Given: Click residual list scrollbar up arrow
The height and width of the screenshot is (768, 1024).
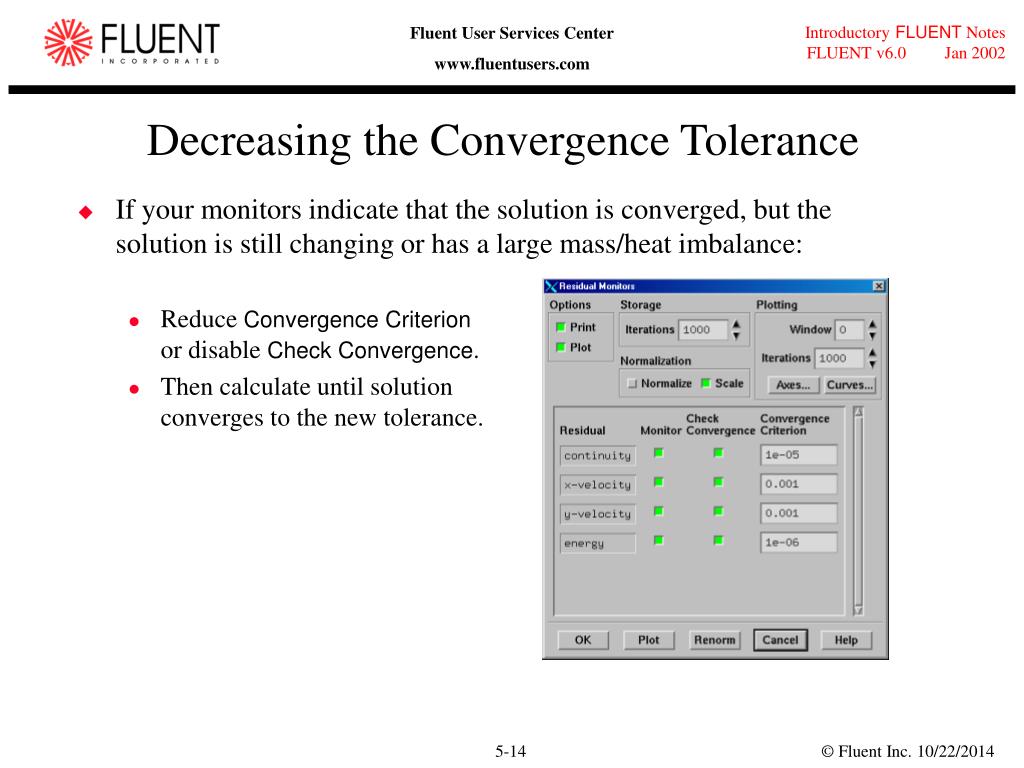Looking at the screenshot, I should [x=859, y=412].
